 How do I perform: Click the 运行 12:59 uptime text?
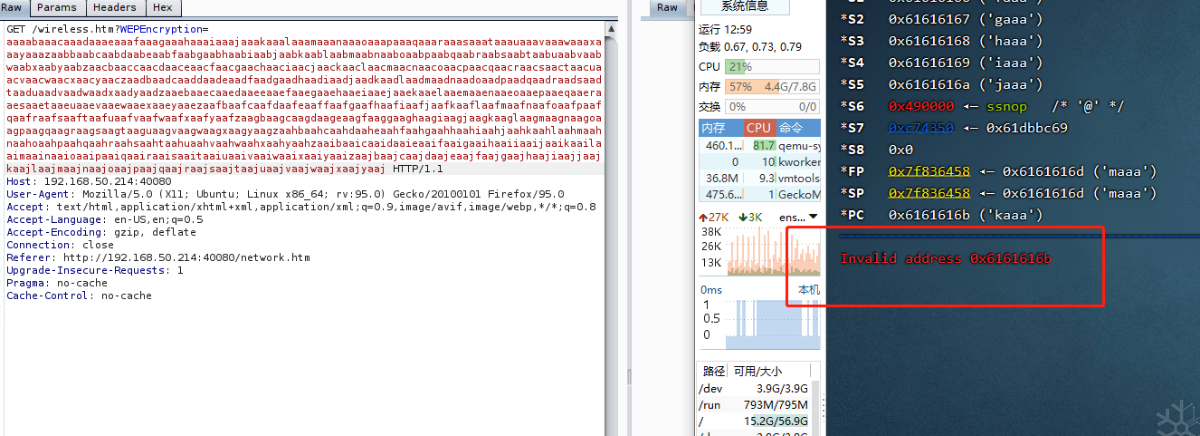(725, 29)
